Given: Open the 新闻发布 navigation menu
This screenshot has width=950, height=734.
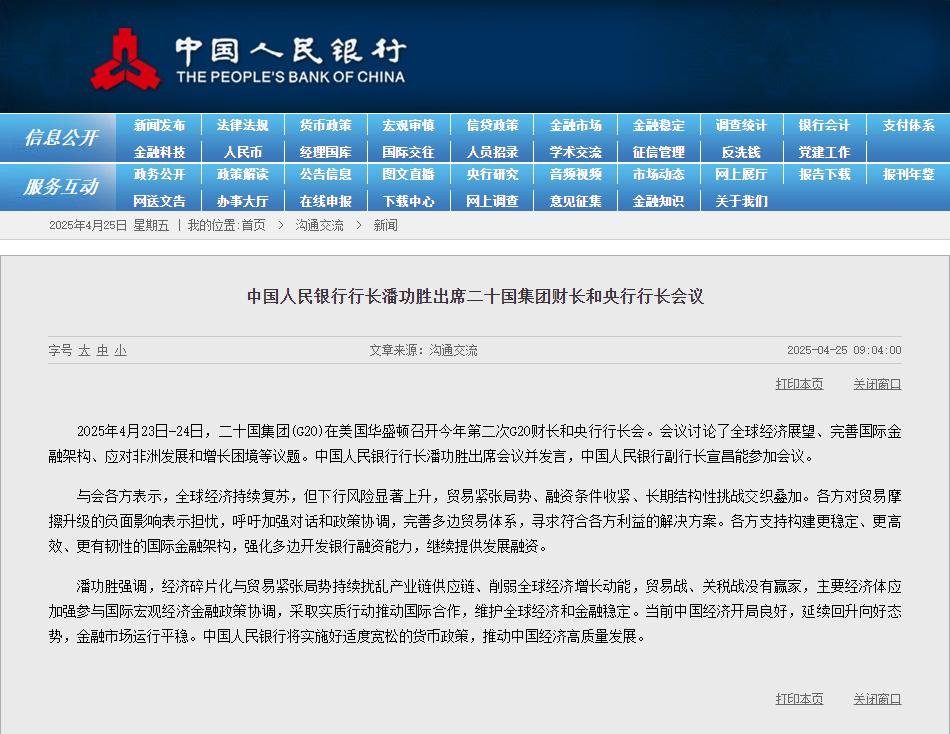Looking at the screenshot, I should [x=160, y=125].
